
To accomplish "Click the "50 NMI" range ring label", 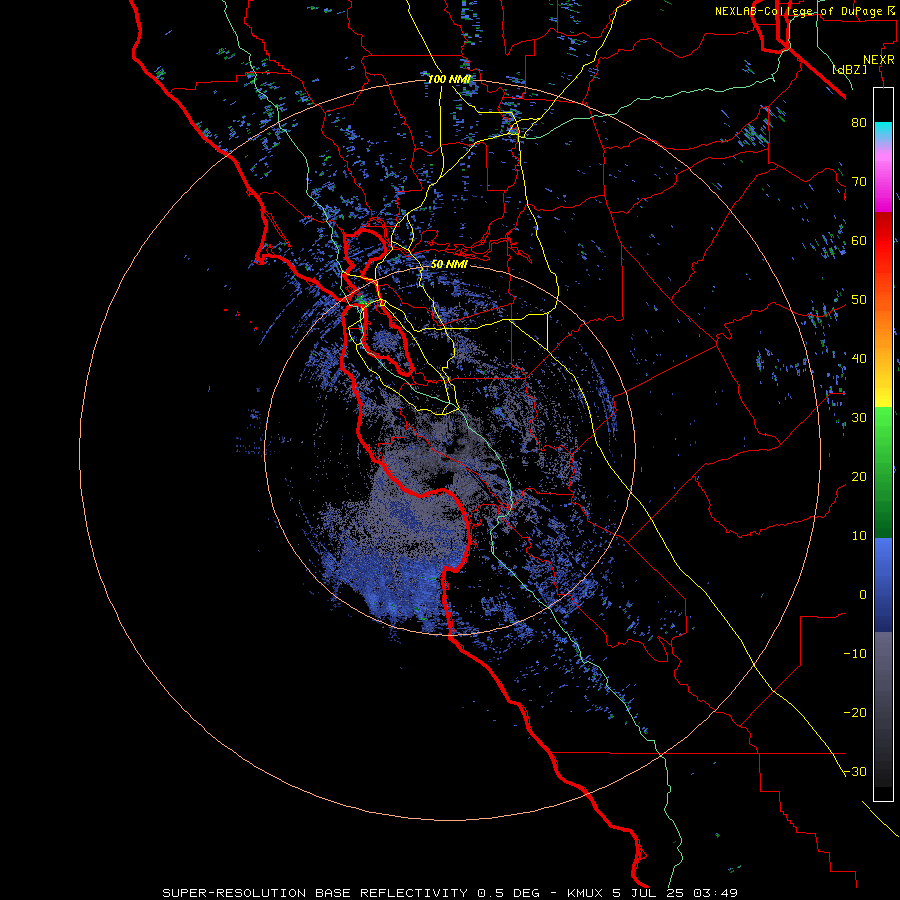I will (x=449, y=264).
